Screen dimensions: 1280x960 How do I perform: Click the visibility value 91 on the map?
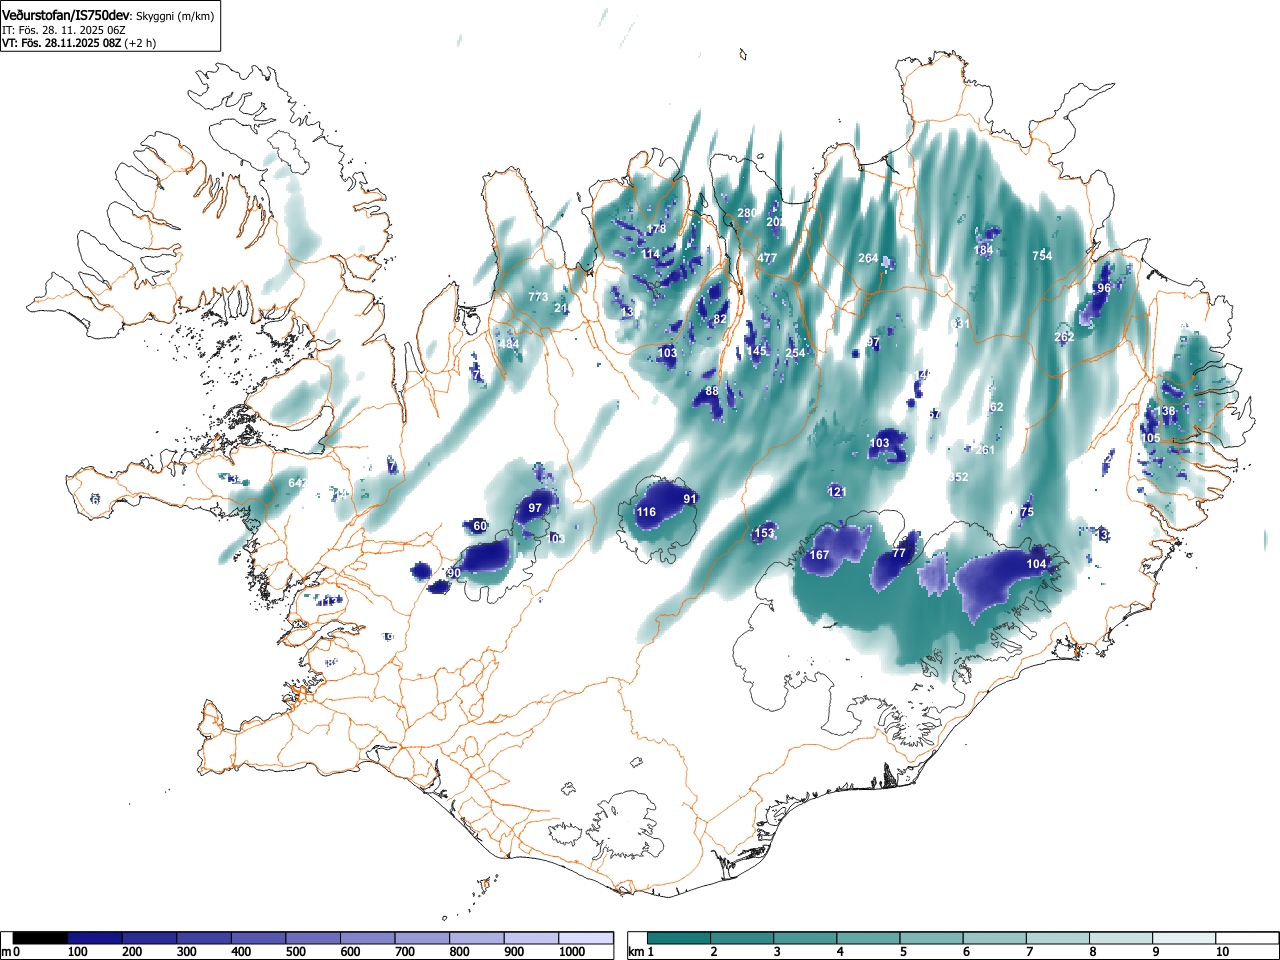(x=690, y=498)
